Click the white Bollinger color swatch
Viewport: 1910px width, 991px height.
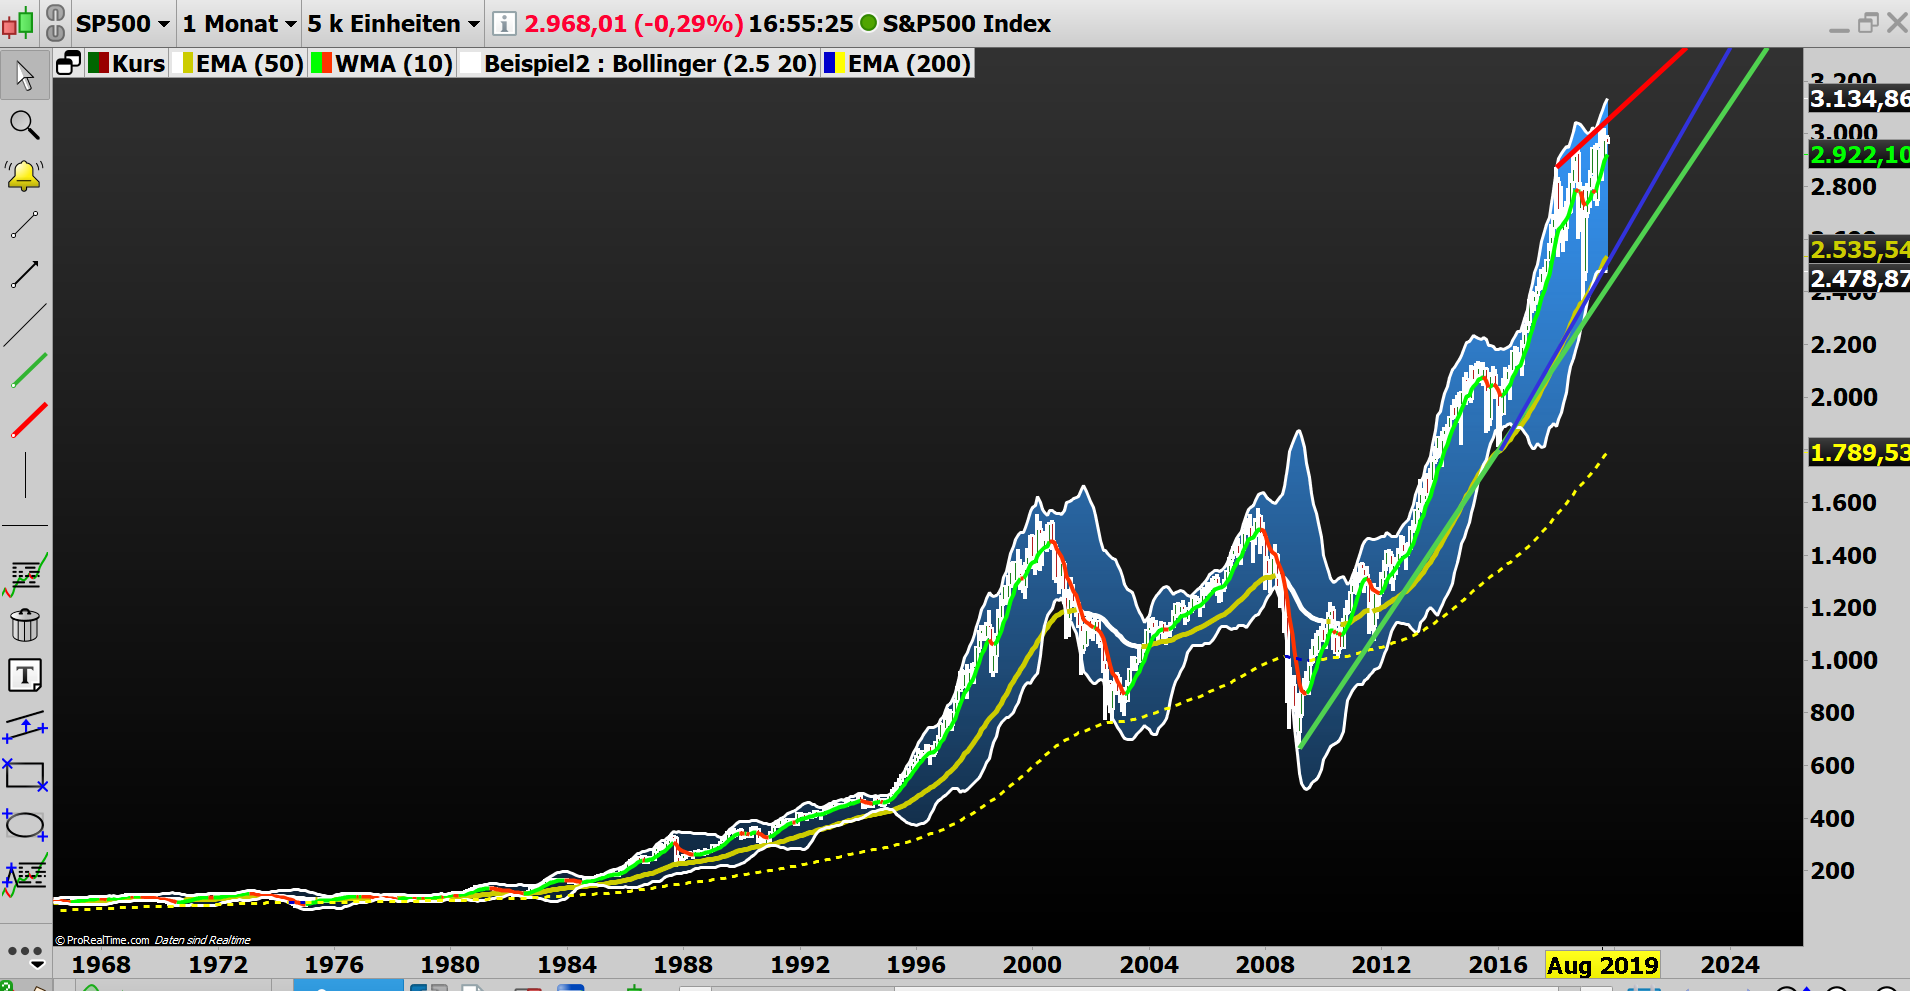click(x=470, y=63)
